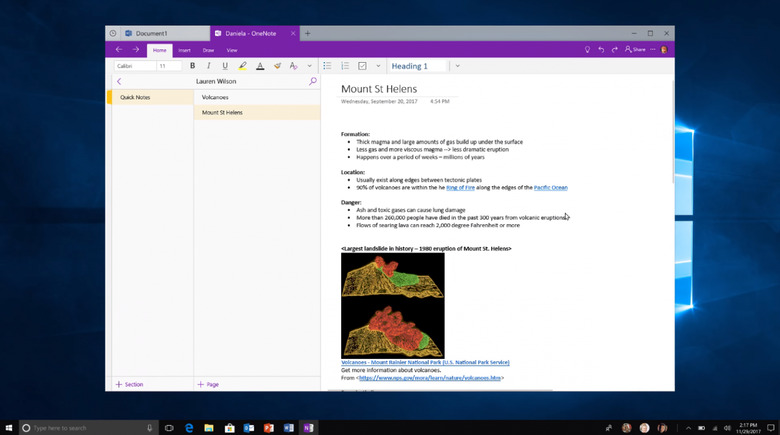
Task: Open the Document1 window tab
Action: tap(150, 33)
